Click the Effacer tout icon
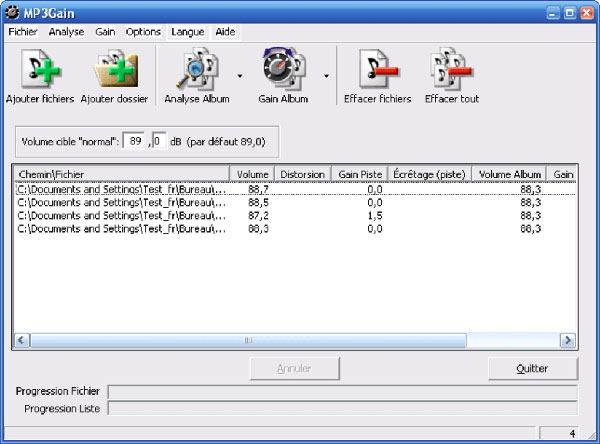600x444 pixels. point(451,70)
